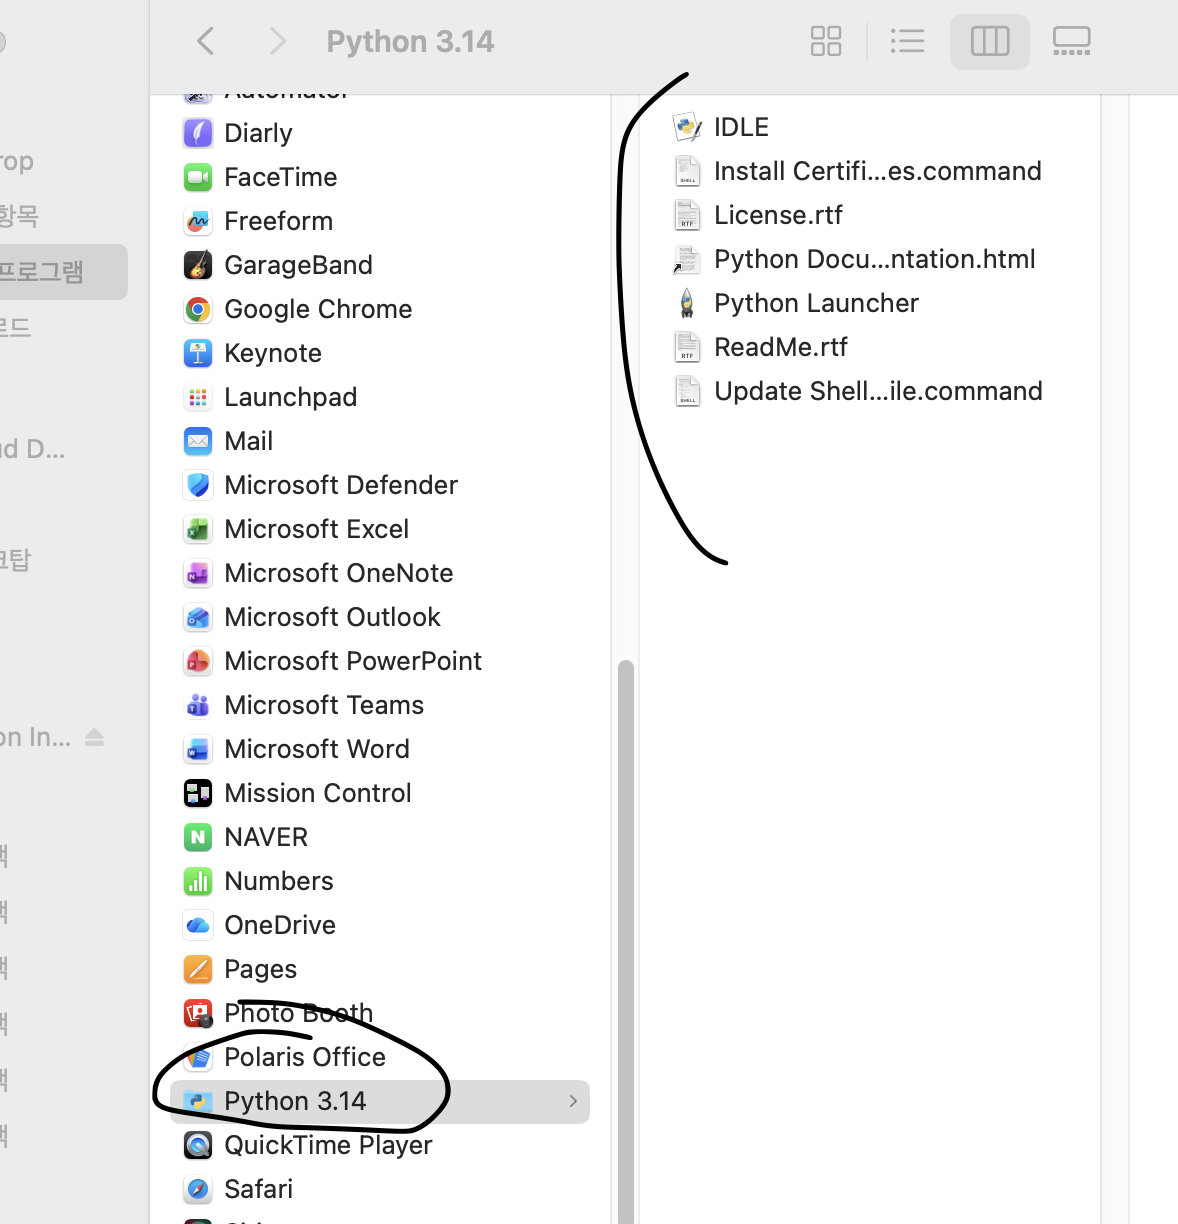This screenshot has width=1178, height=1224.
Task: Click the ReadMe.rtf document icon
Action: [x=687, y=347]
